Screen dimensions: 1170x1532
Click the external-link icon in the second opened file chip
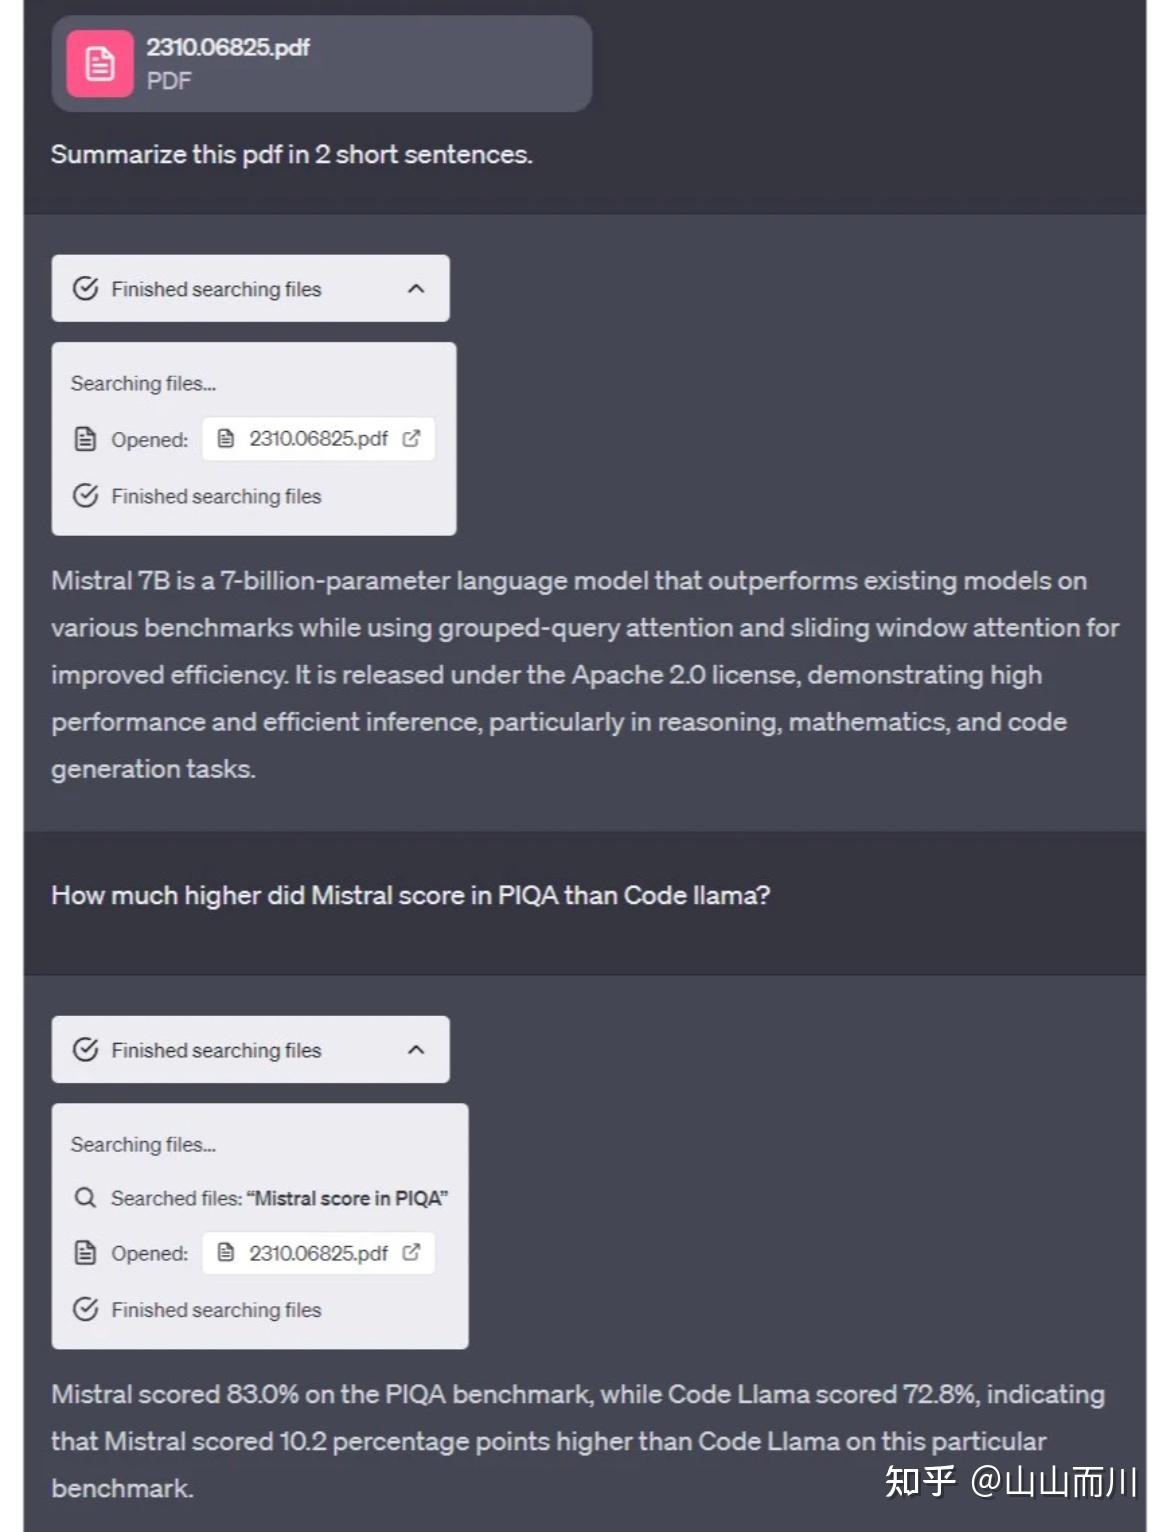tap(411, 1253)
